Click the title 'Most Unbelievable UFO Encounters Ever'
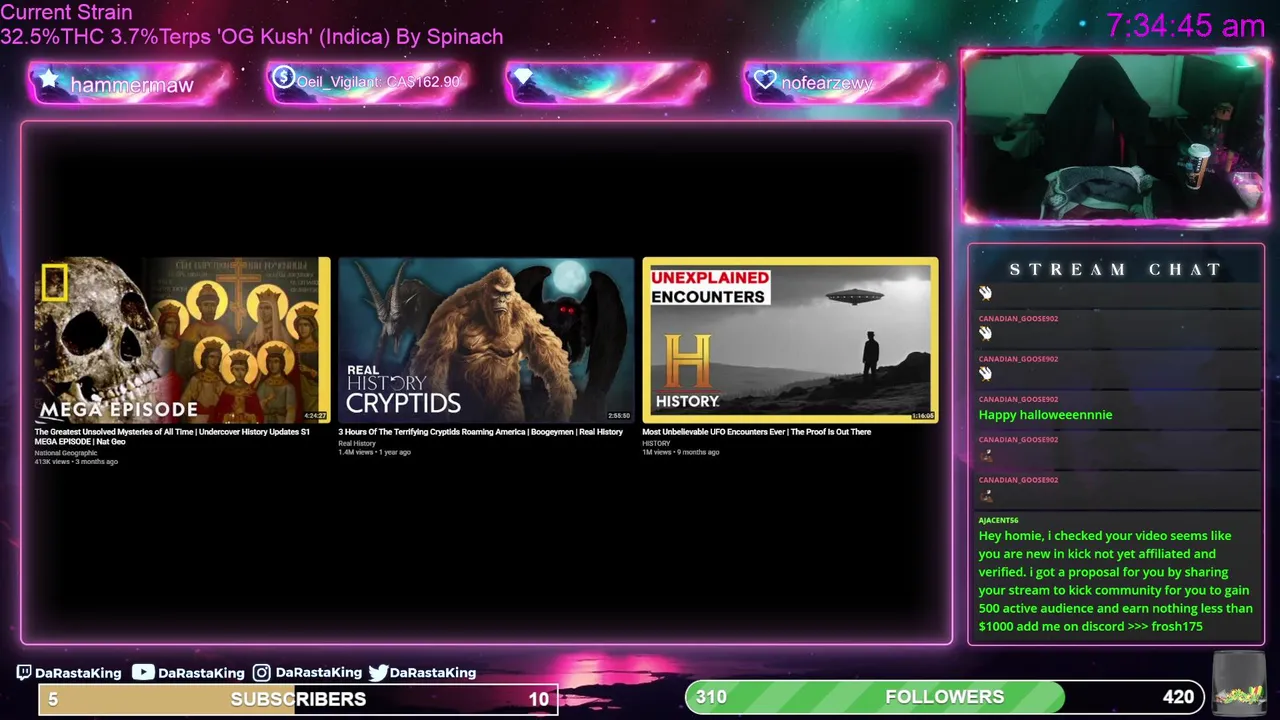1280x720 pixels. point(715,432)
